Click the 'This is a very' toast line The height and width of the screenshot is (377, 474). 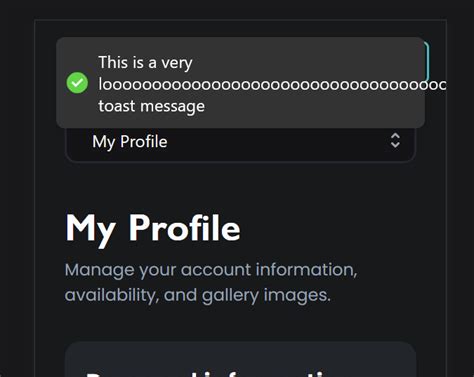[145, 62]
